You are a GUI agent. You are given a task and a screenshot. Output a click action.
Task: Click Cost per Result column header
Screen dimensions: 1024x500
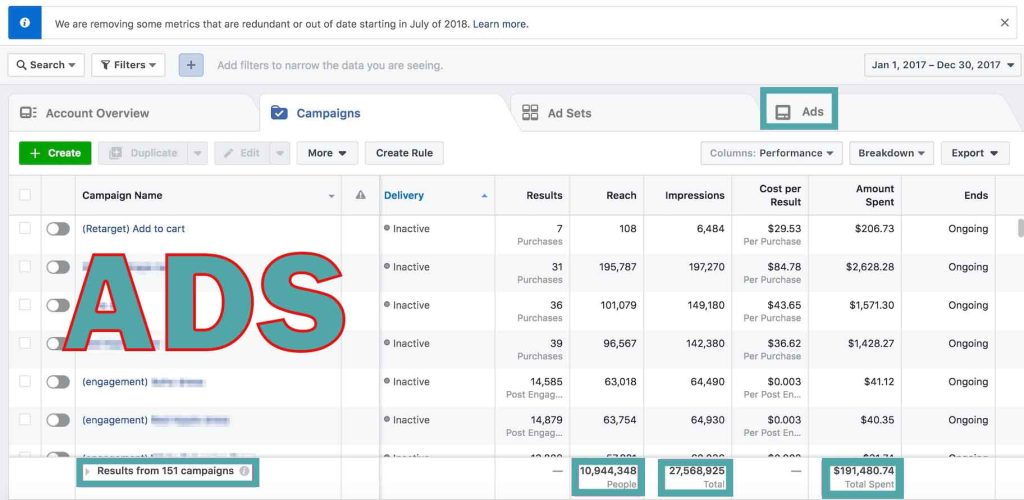[780, 195]
